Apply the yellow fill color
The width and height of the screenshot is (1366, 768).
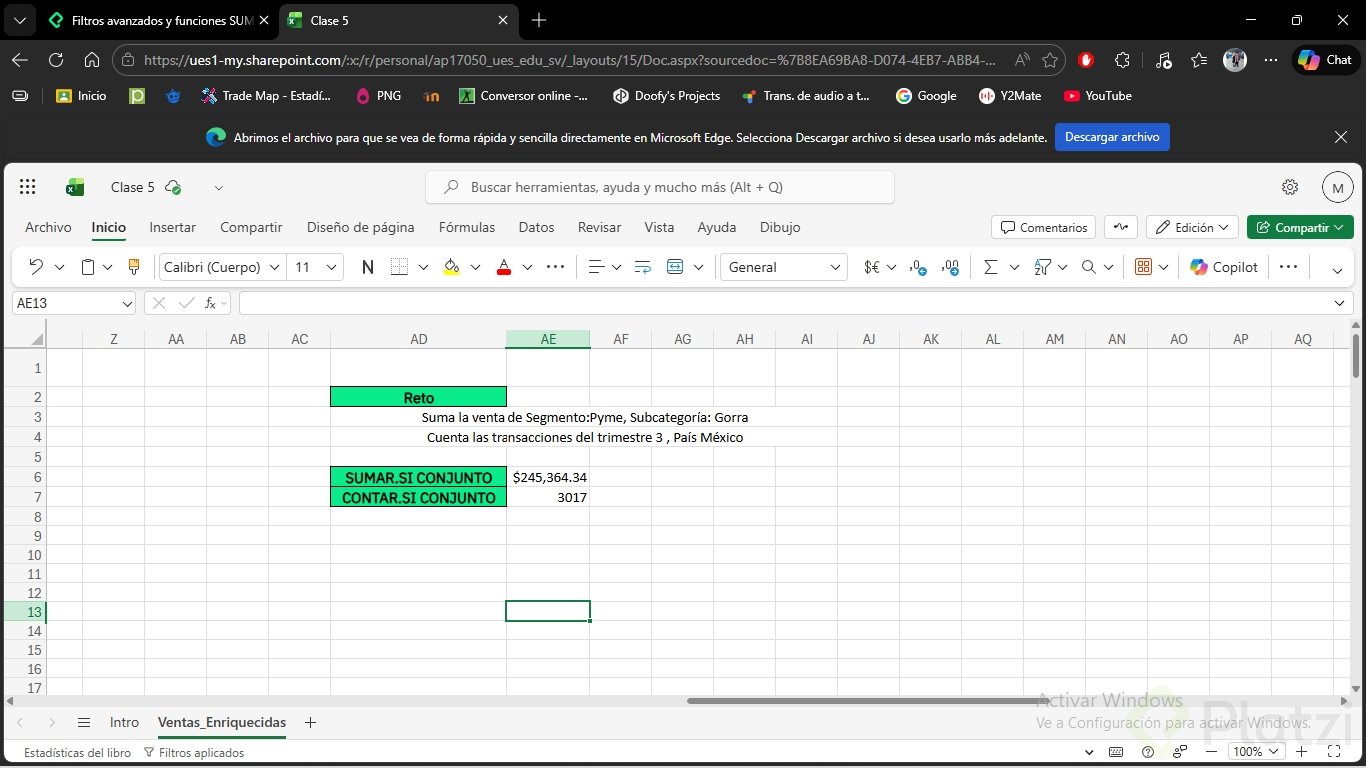(x=451, y=267)
